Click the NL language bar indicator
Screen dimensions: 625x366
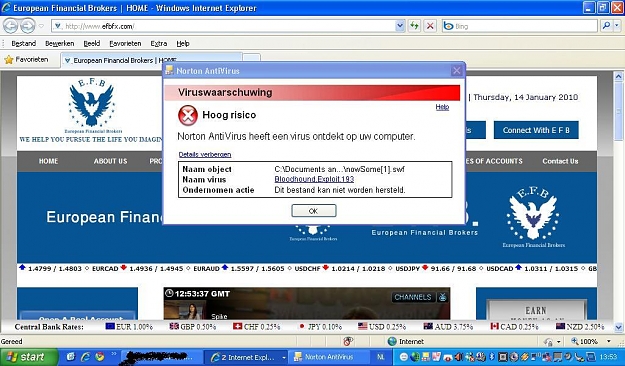(x=381, y=357)
